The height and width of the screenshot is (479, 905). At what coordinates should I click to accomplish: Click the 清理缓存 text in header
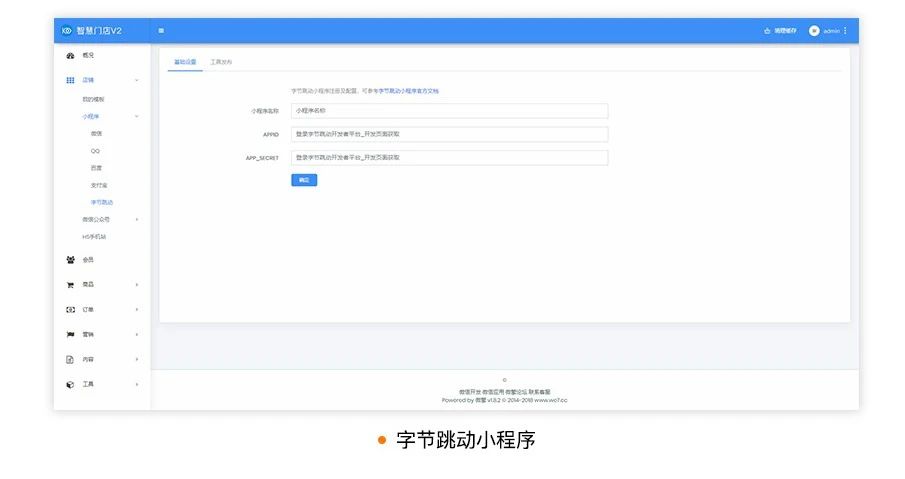click(785, 31)
